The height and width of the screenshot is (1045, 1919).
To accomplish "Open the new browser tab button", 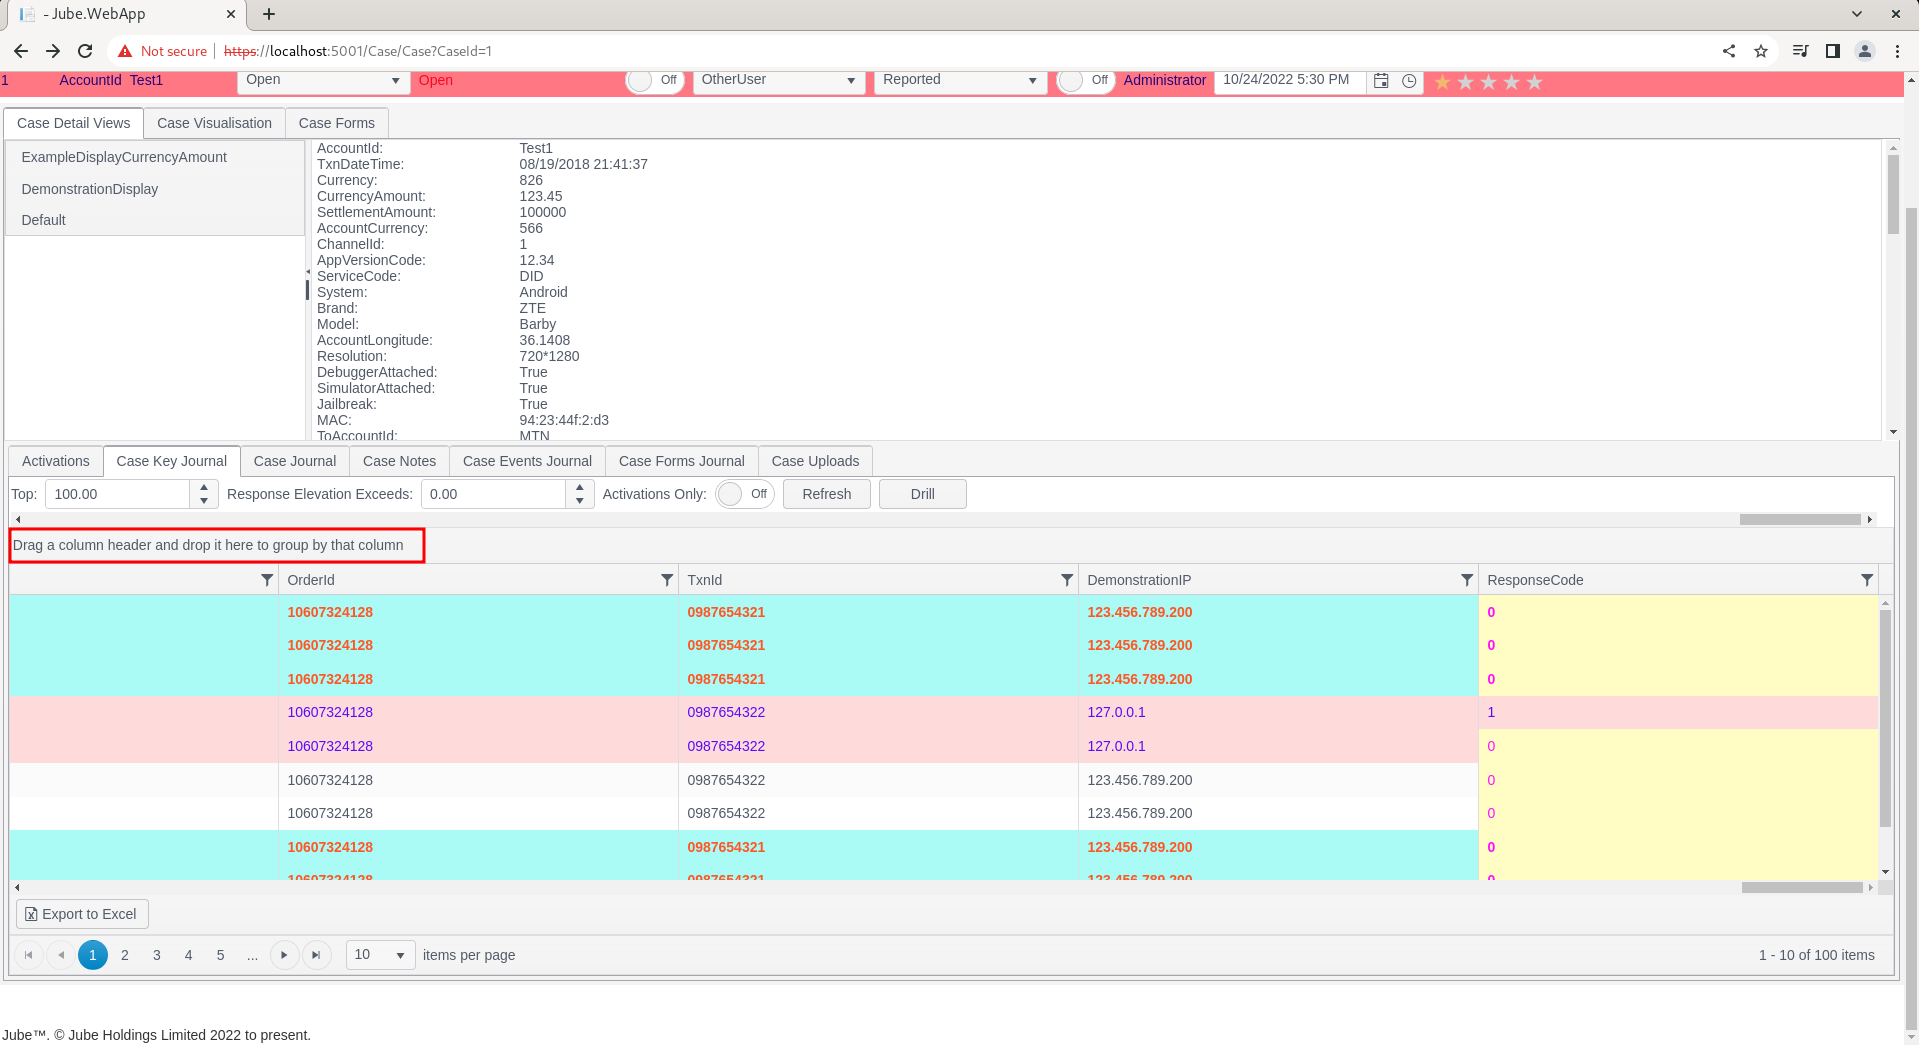I will pyautogui.click(x=269, y=14).
